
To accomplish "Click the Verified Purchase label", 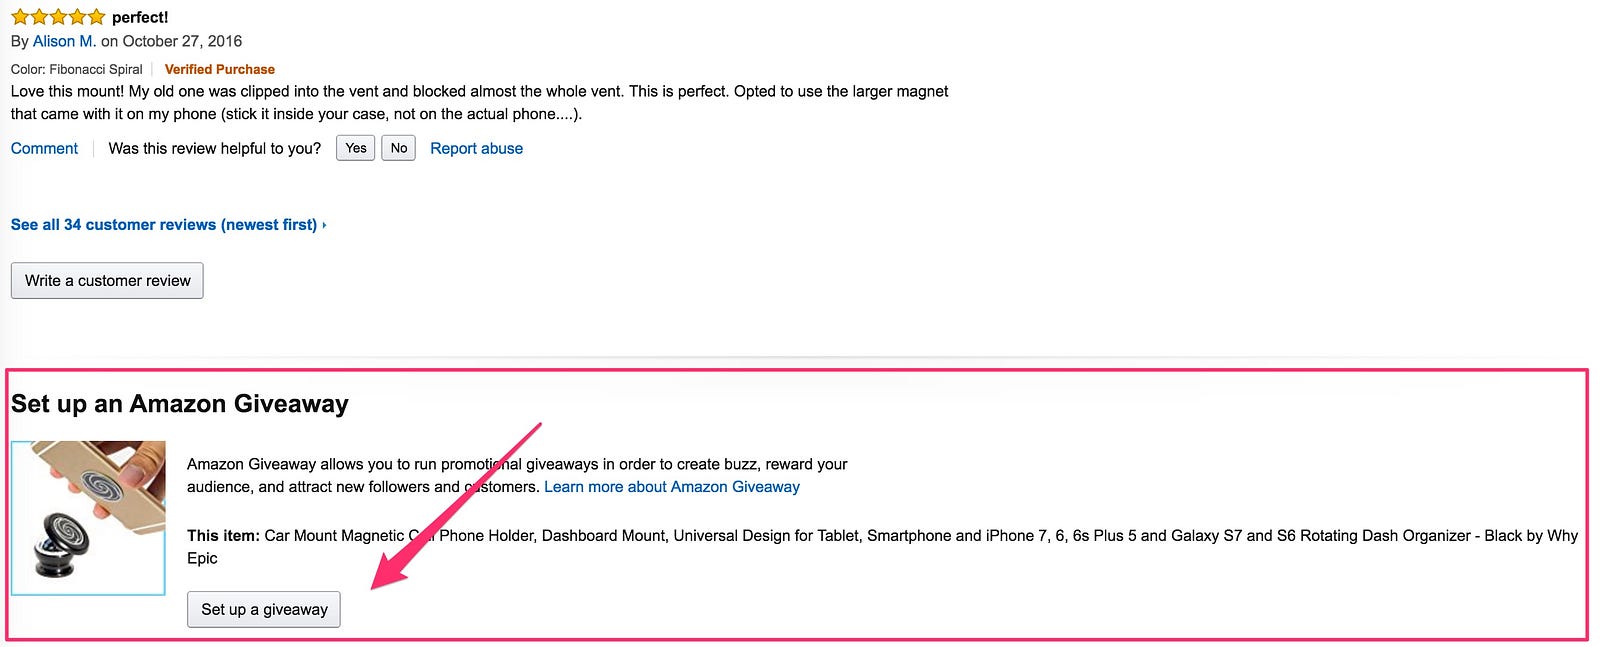I will click(219, 69).
